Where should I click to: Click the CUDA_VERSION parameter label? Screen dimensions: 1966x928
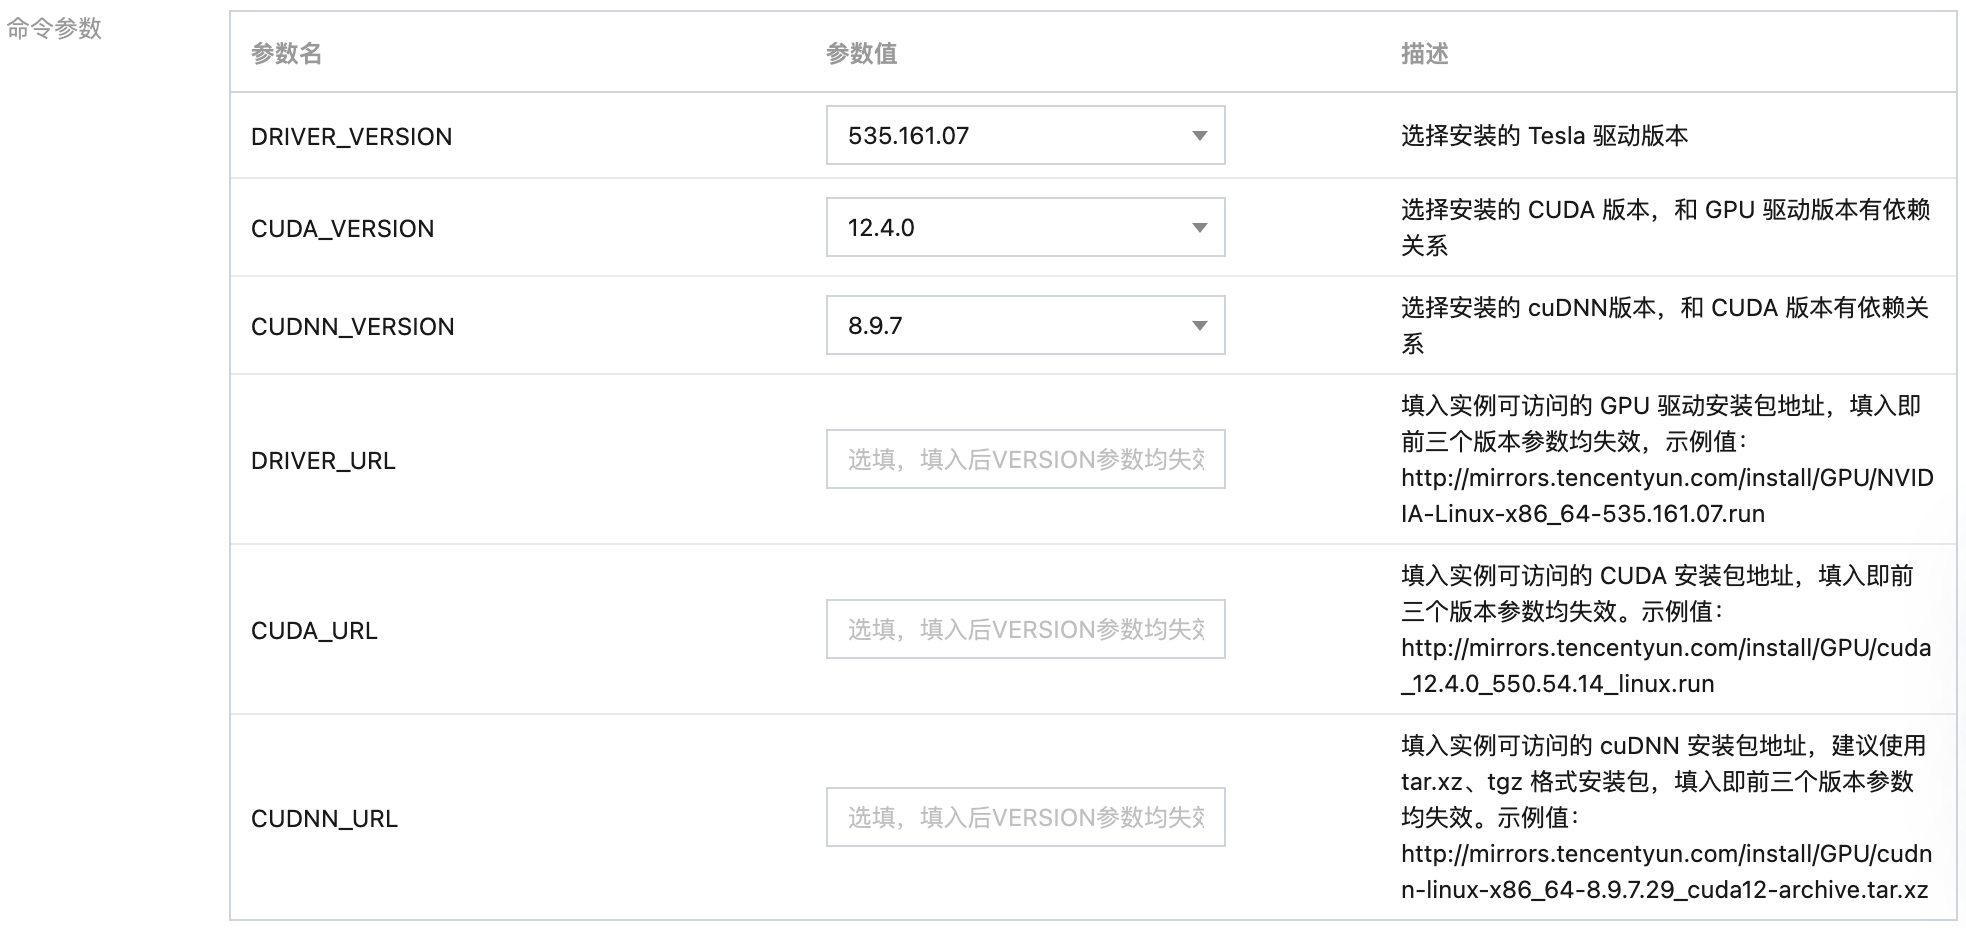tap(342, 229)
